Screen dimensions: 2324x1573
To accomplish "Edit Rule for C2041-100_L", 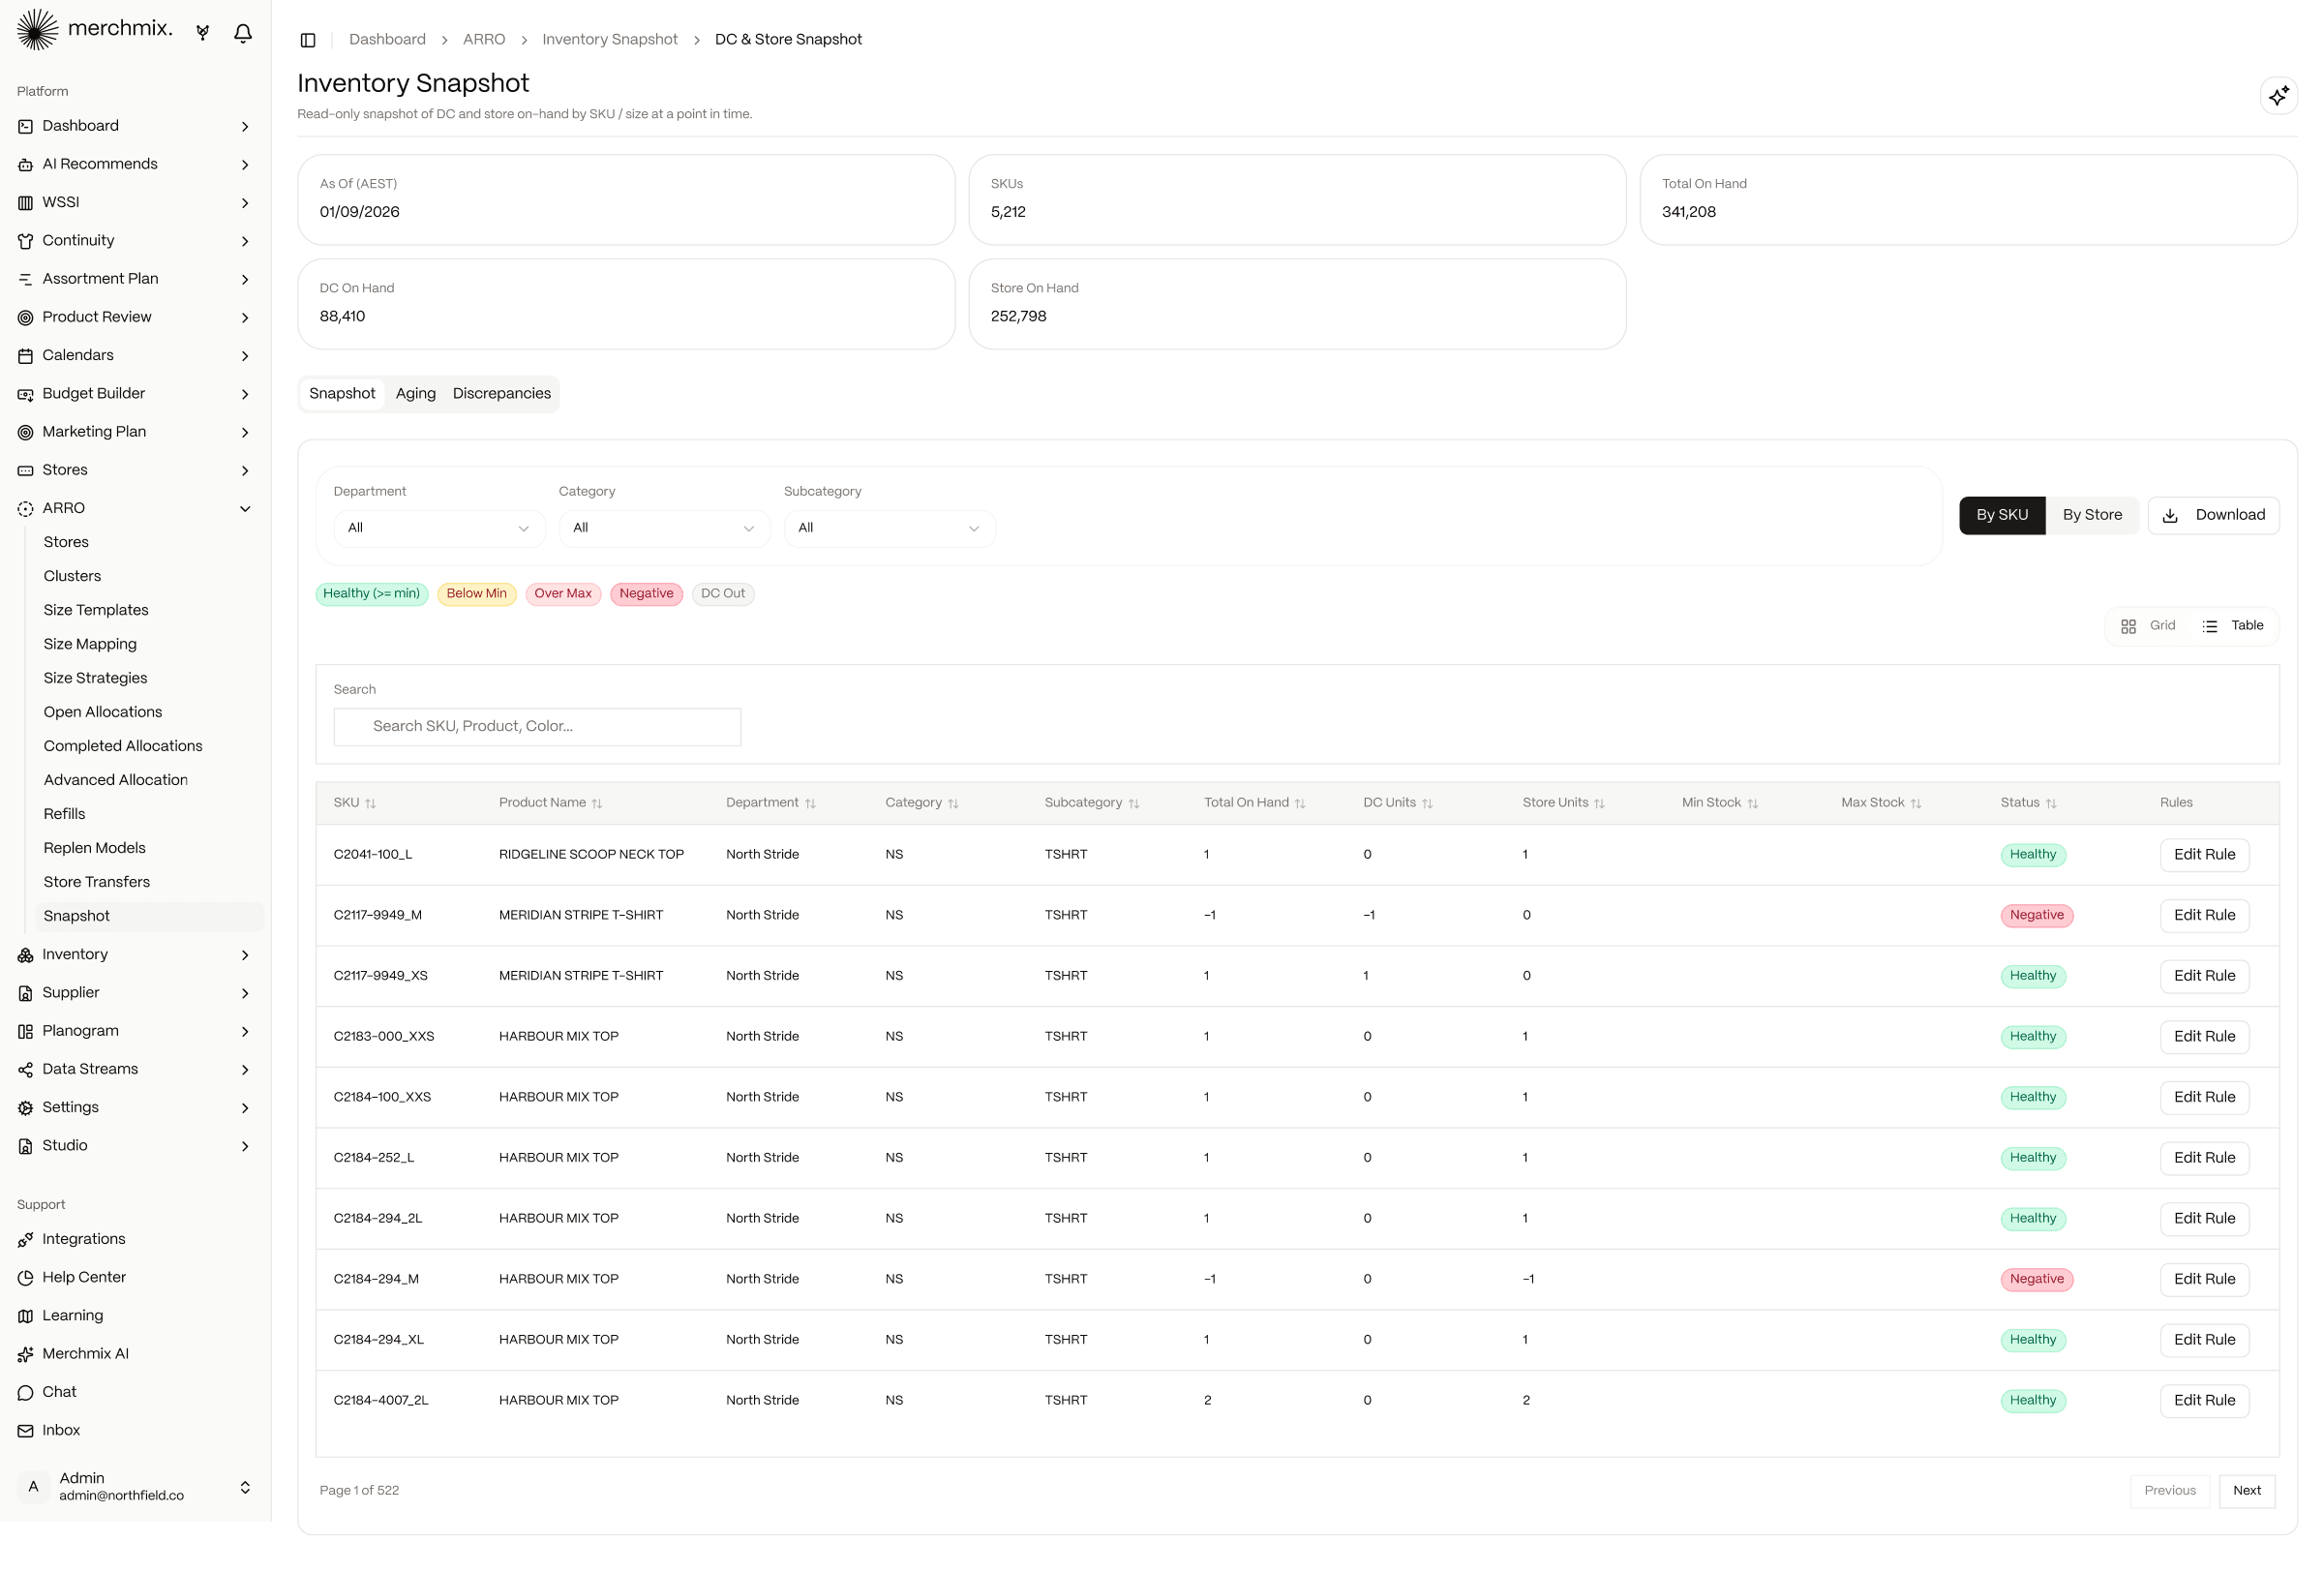I will click(2204, 855).
